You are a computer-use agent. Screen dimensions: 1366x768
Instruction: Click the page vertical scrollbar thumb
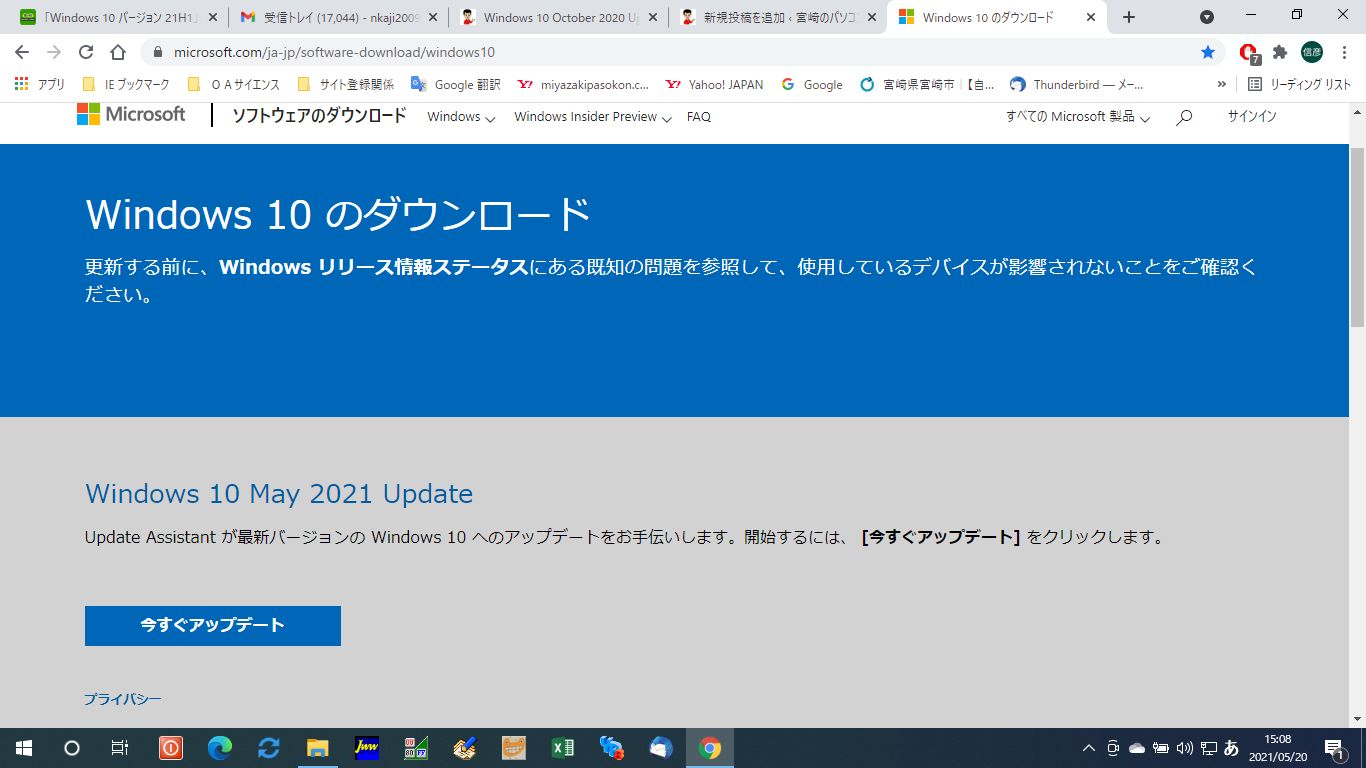[1357, 236]
